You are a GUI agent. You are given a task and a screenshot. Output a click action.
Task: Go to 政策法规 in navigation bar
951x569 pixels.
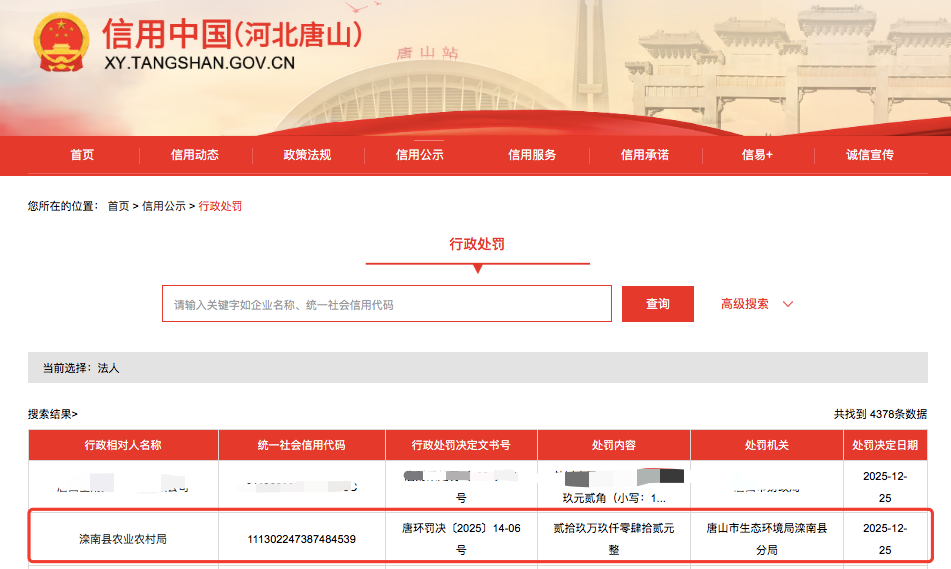(307, 155)
